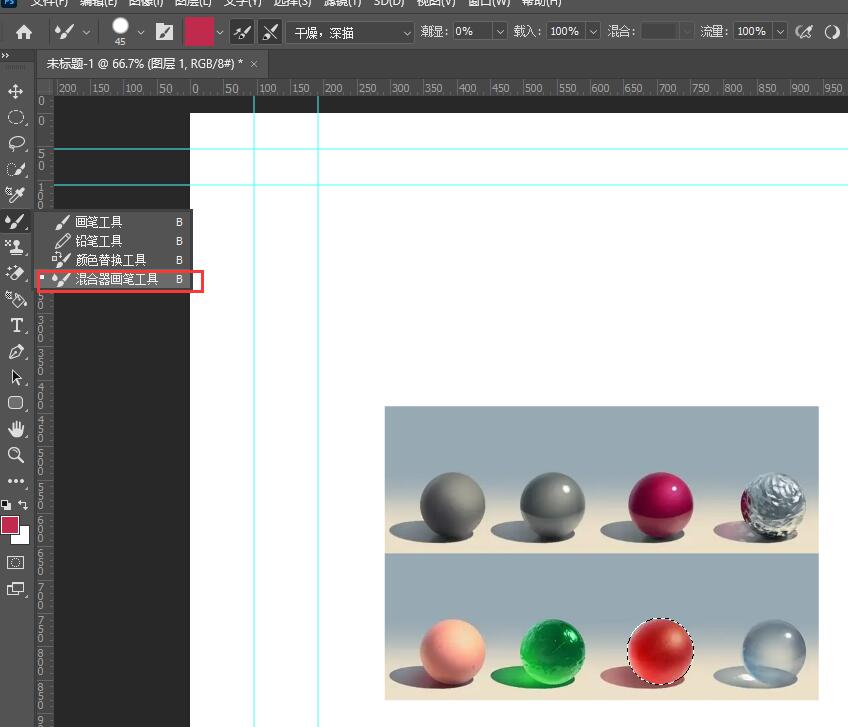The height and width of the screenshot is (727, 848).
Task: Set the foreground color swatch
Action: tap(10, 525)
